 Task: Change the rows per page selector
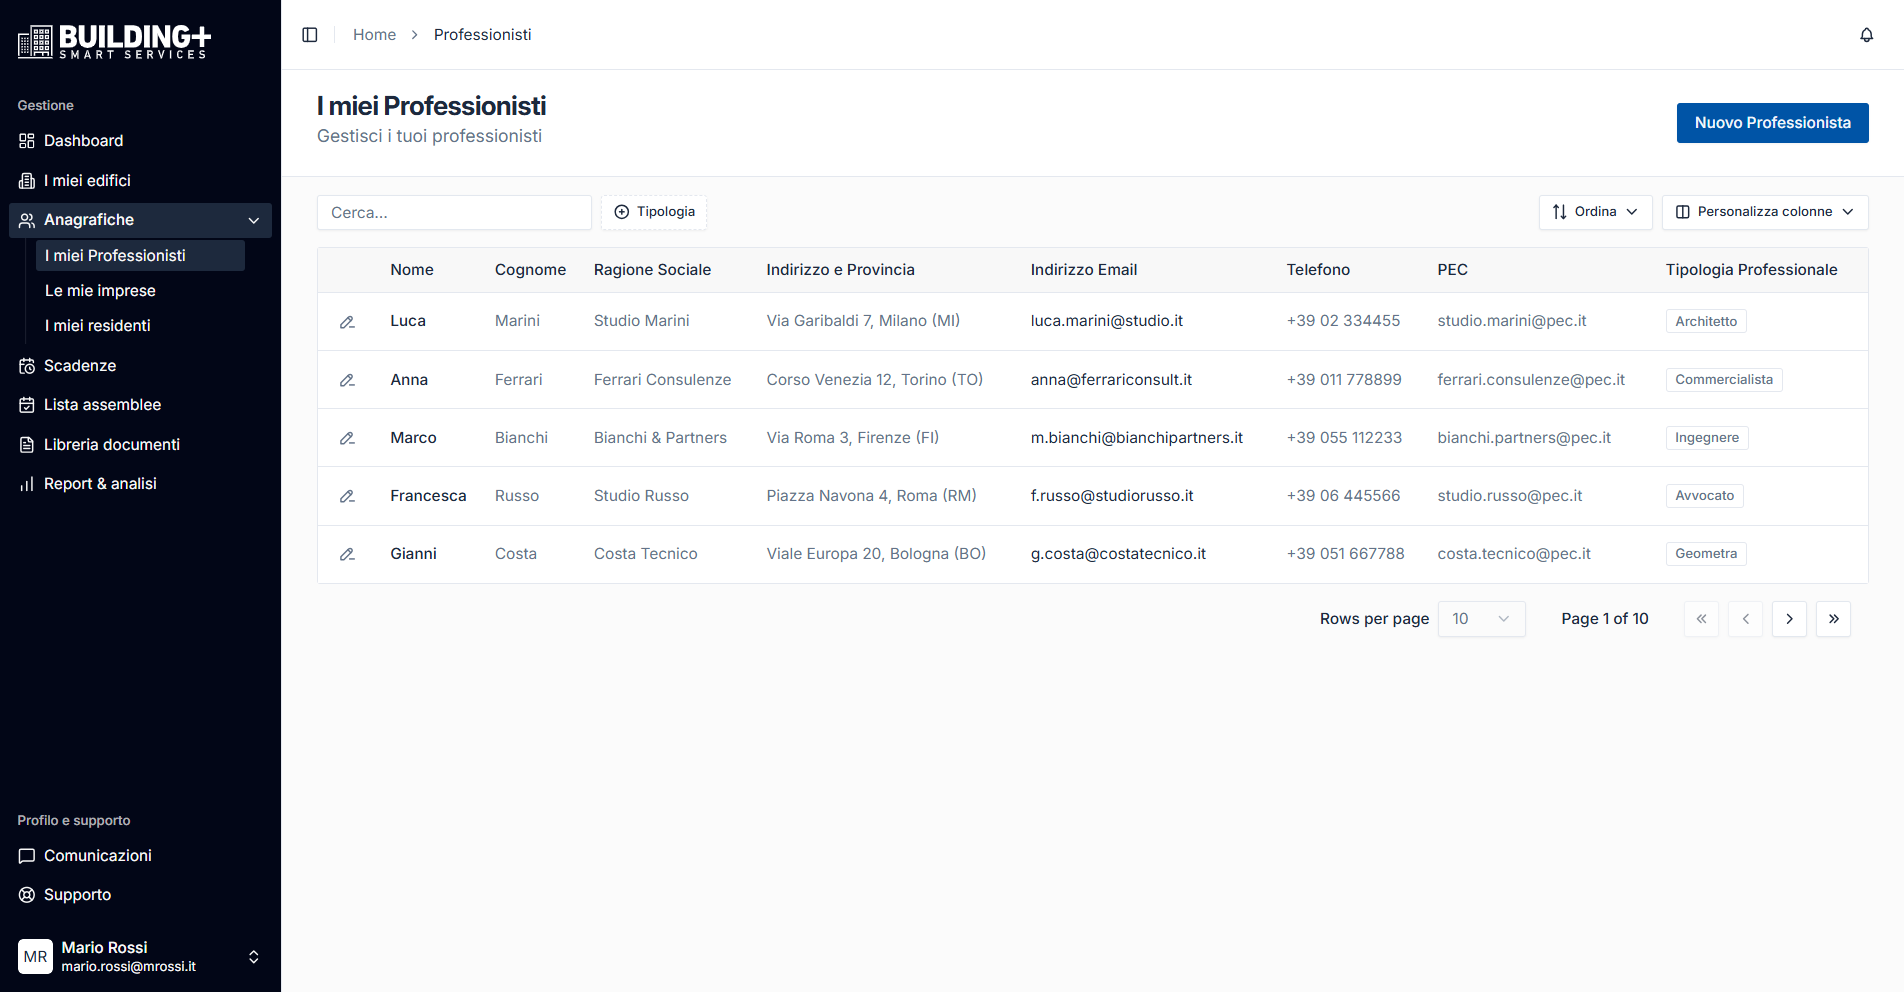point(1481,619)
